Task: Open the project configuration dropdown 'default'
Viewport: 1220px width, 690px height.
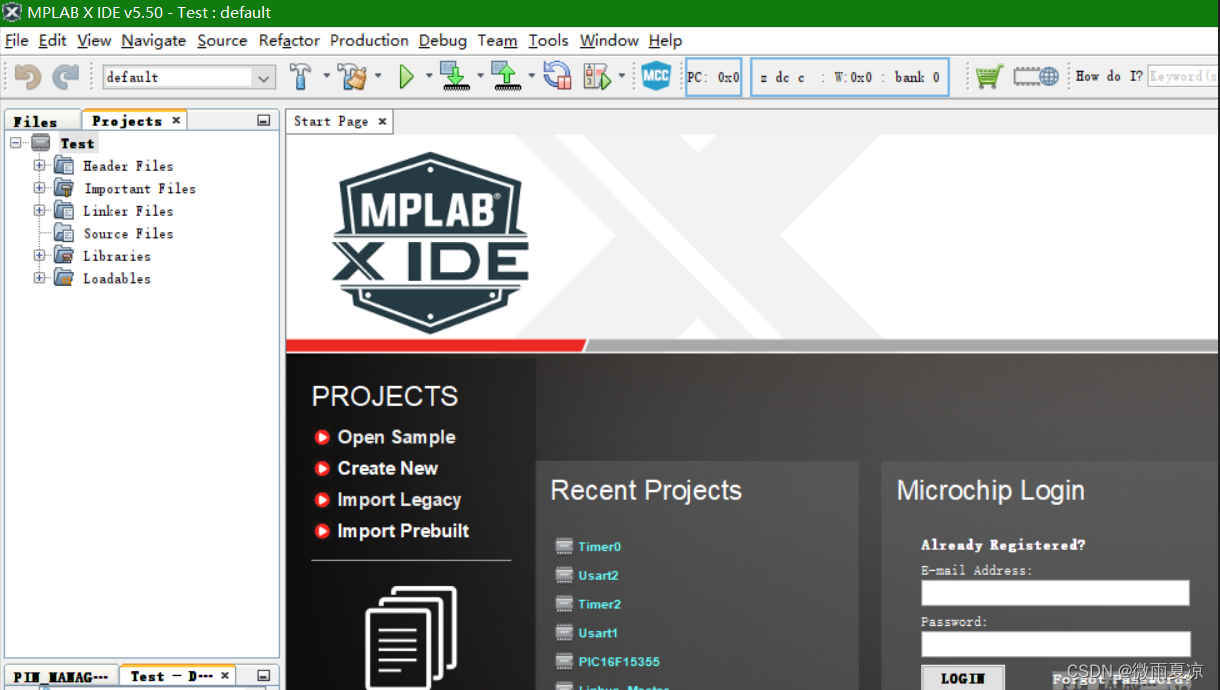Action: (x=189, y=77)
